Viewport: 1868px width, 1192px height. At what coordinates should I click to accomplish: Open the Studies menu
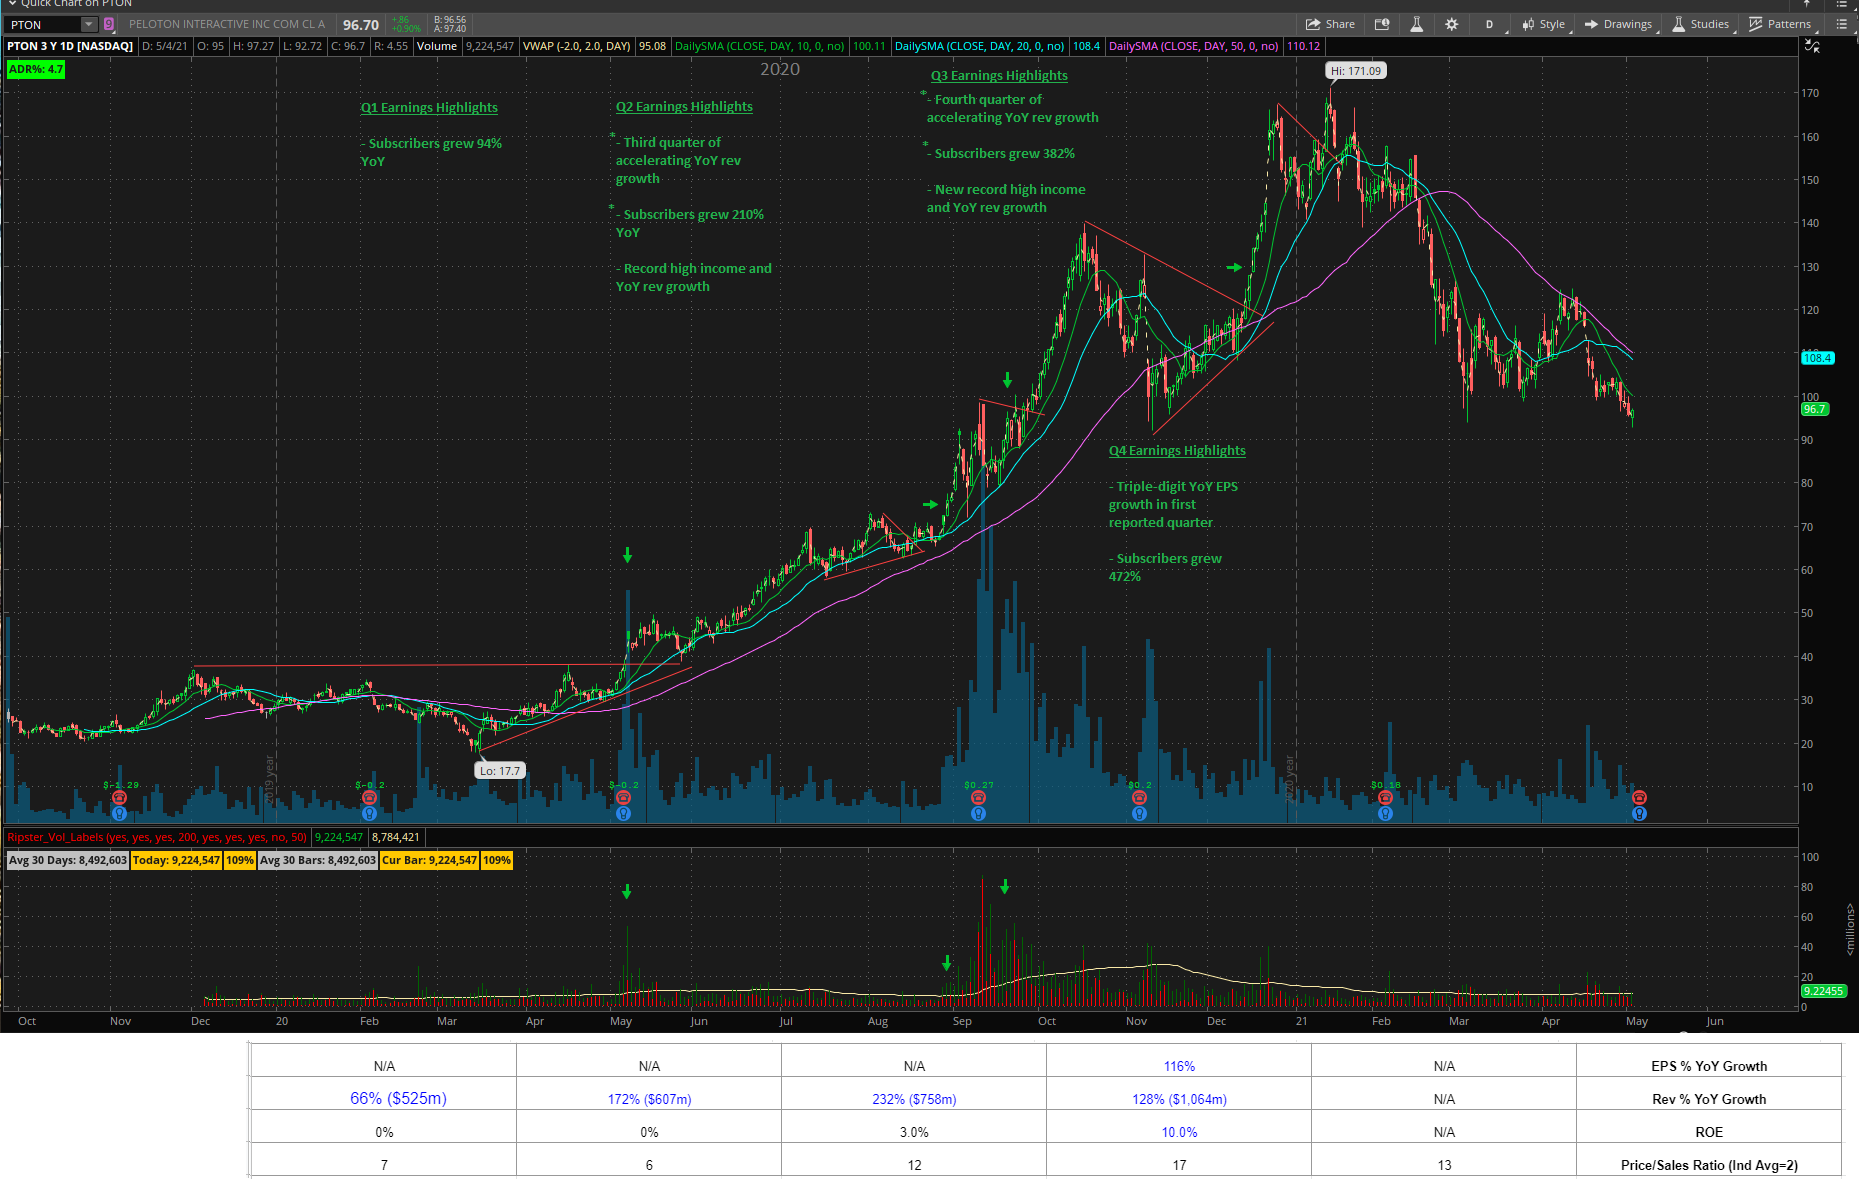1700,24
